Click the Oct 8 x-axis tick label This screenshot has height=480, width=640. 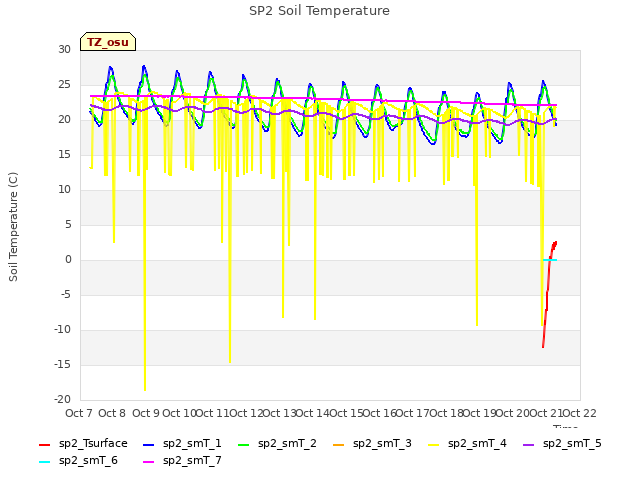pyautogui.click(x=112, y=413)
